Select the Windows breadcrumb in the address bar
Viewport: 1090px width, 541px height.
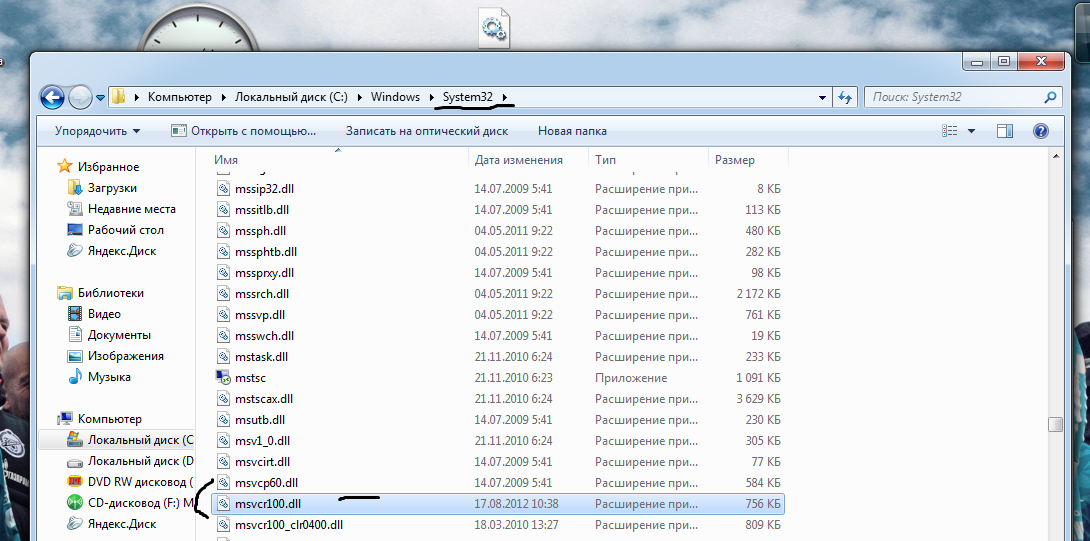coord(395,97)
